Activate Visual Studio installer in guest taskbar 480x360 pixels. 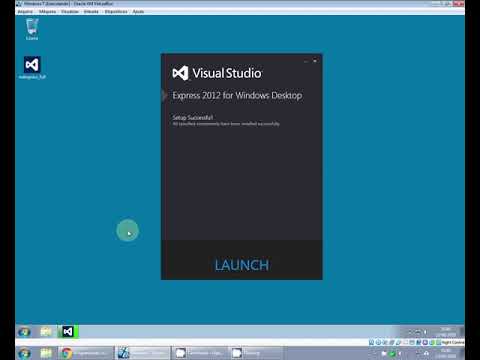coord(68,332)
